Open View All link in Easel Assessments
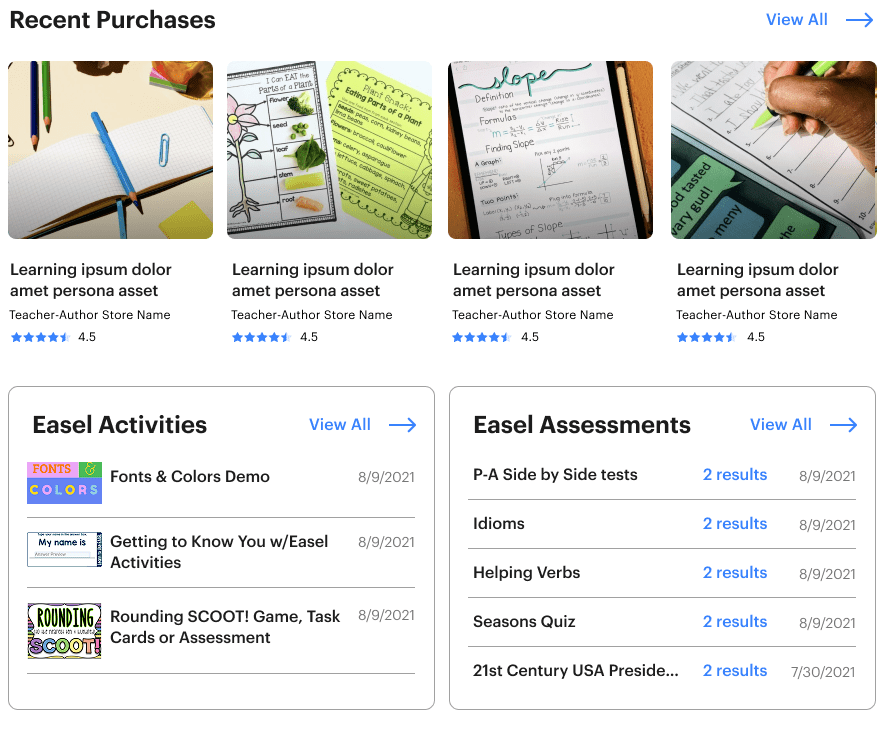 781,425
